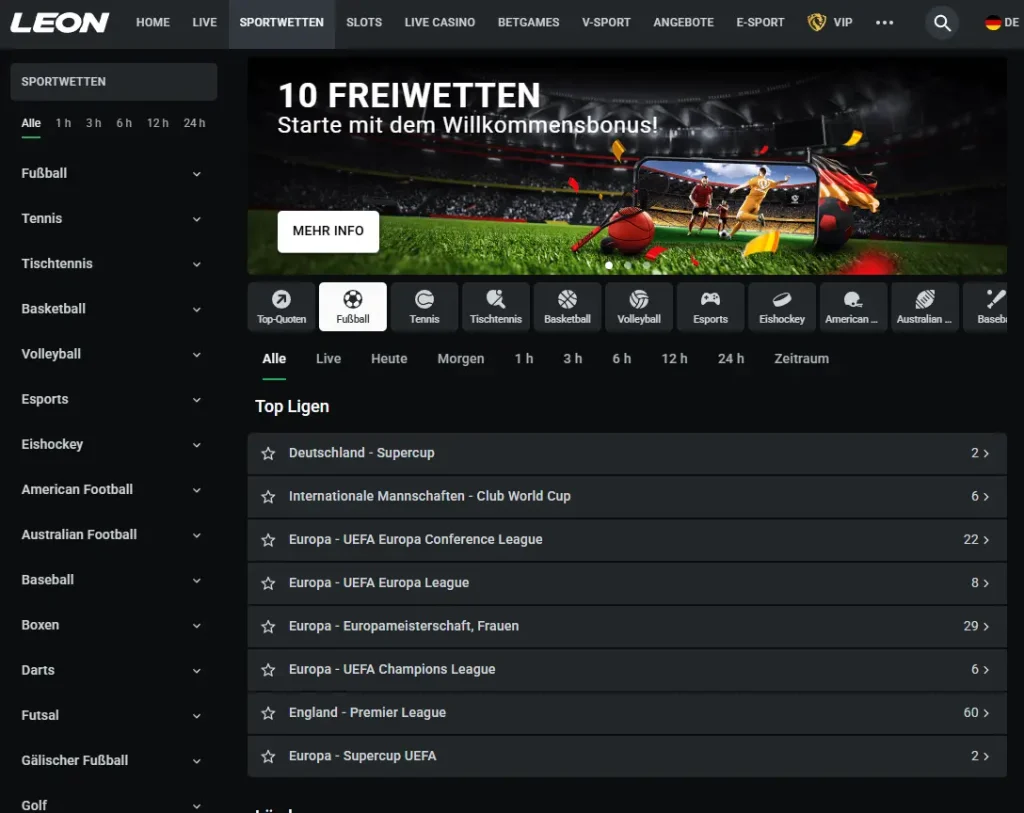This screenshot has height=813, width=1024.
Task: Expand Volleyball in the sidebar
Action: click(x=197, y=355)
